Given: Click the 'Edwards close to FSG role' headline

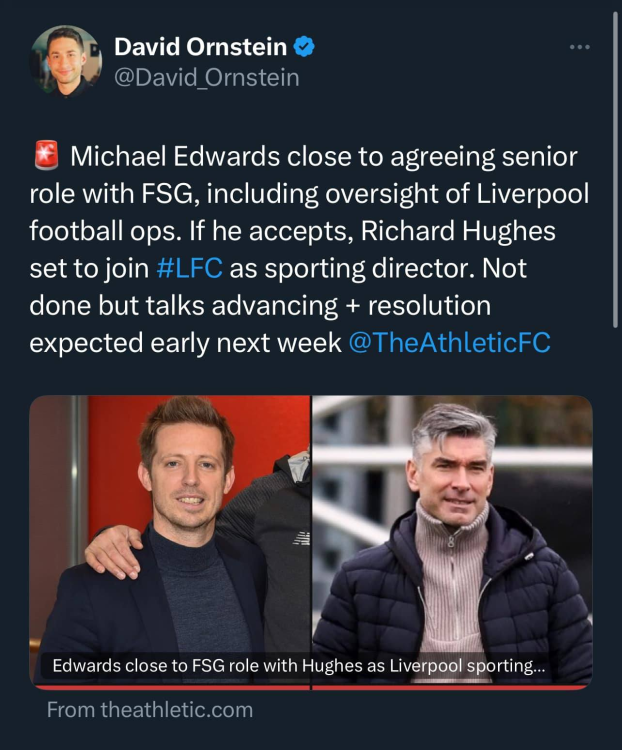Looking at the screenshot, I should pyautogui.click(x=290, y=666).
